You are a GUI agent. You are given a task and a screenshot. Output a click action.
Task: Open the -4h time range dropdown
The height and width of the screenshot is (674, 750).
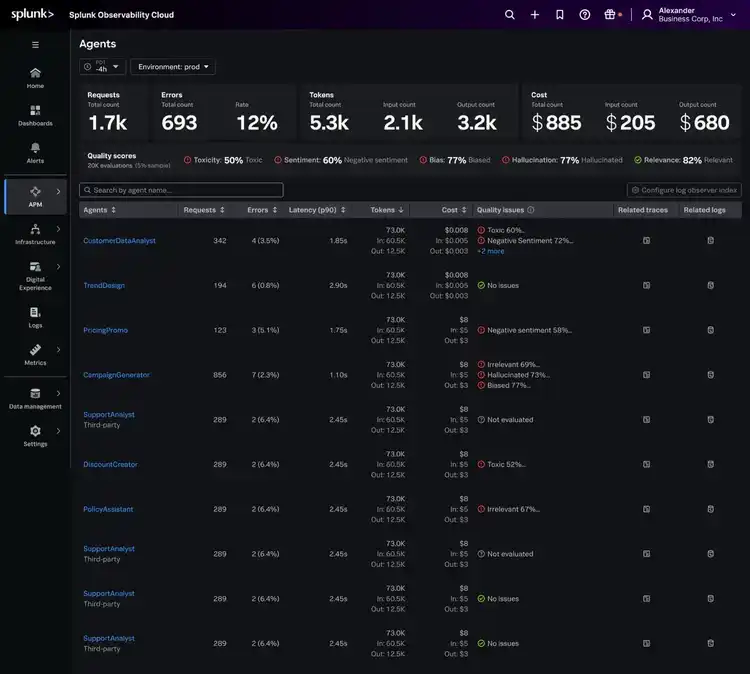(x=103, y=67)
